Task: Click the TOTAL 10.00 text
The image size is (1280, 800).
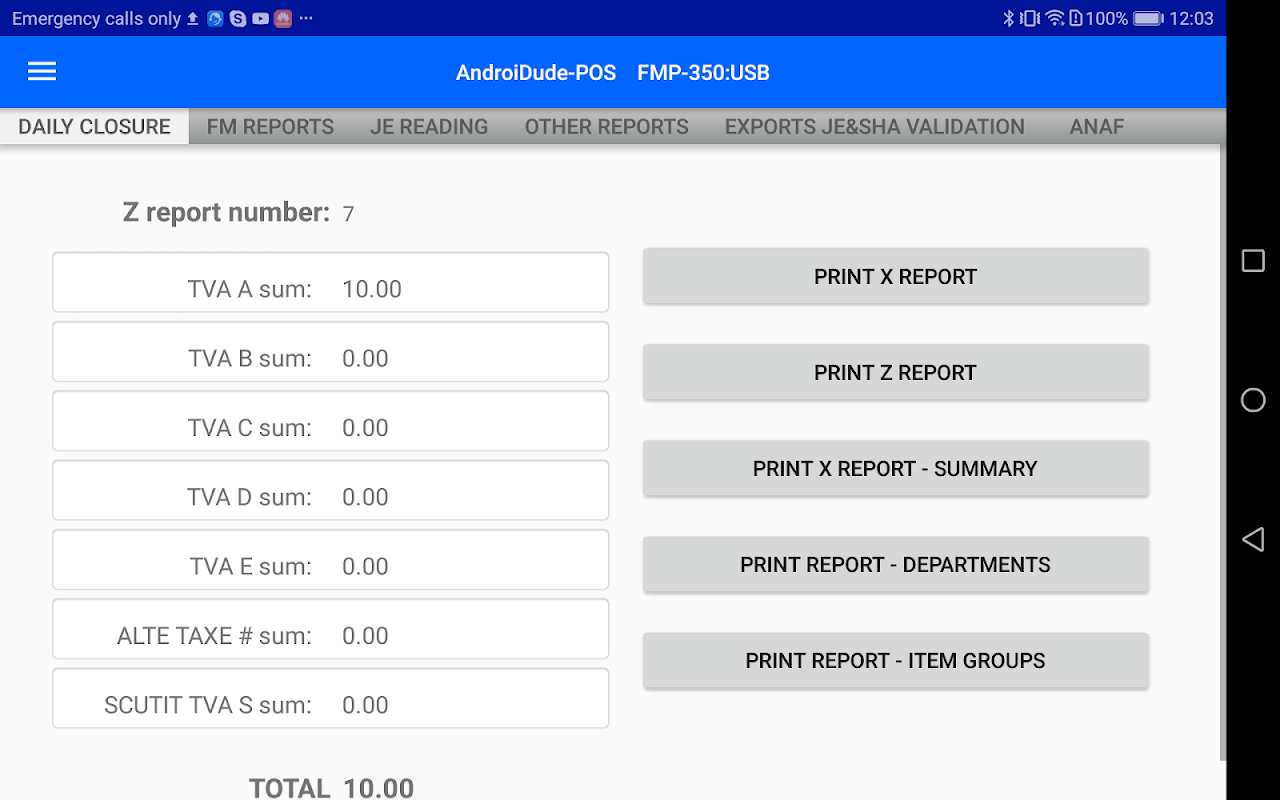Action: pos(331,787)
